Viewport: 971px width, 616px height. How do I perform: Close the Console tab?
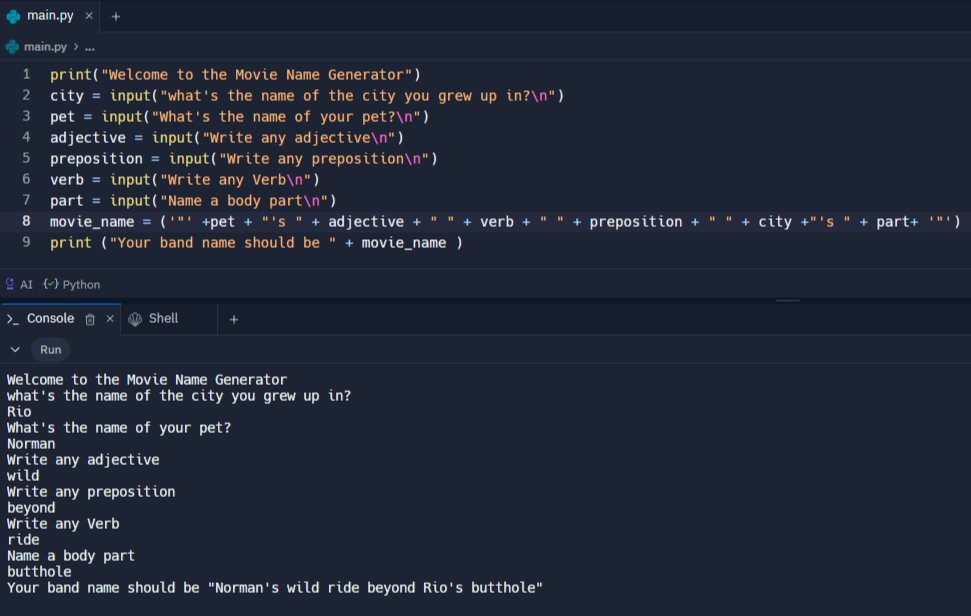pyautogui.click(x=110, y=319)
